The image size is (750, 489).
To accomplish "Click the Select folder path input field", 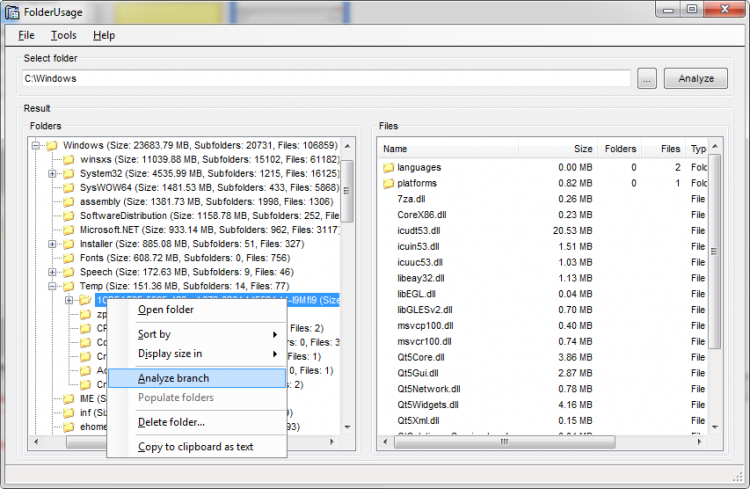I will point(326,78).
